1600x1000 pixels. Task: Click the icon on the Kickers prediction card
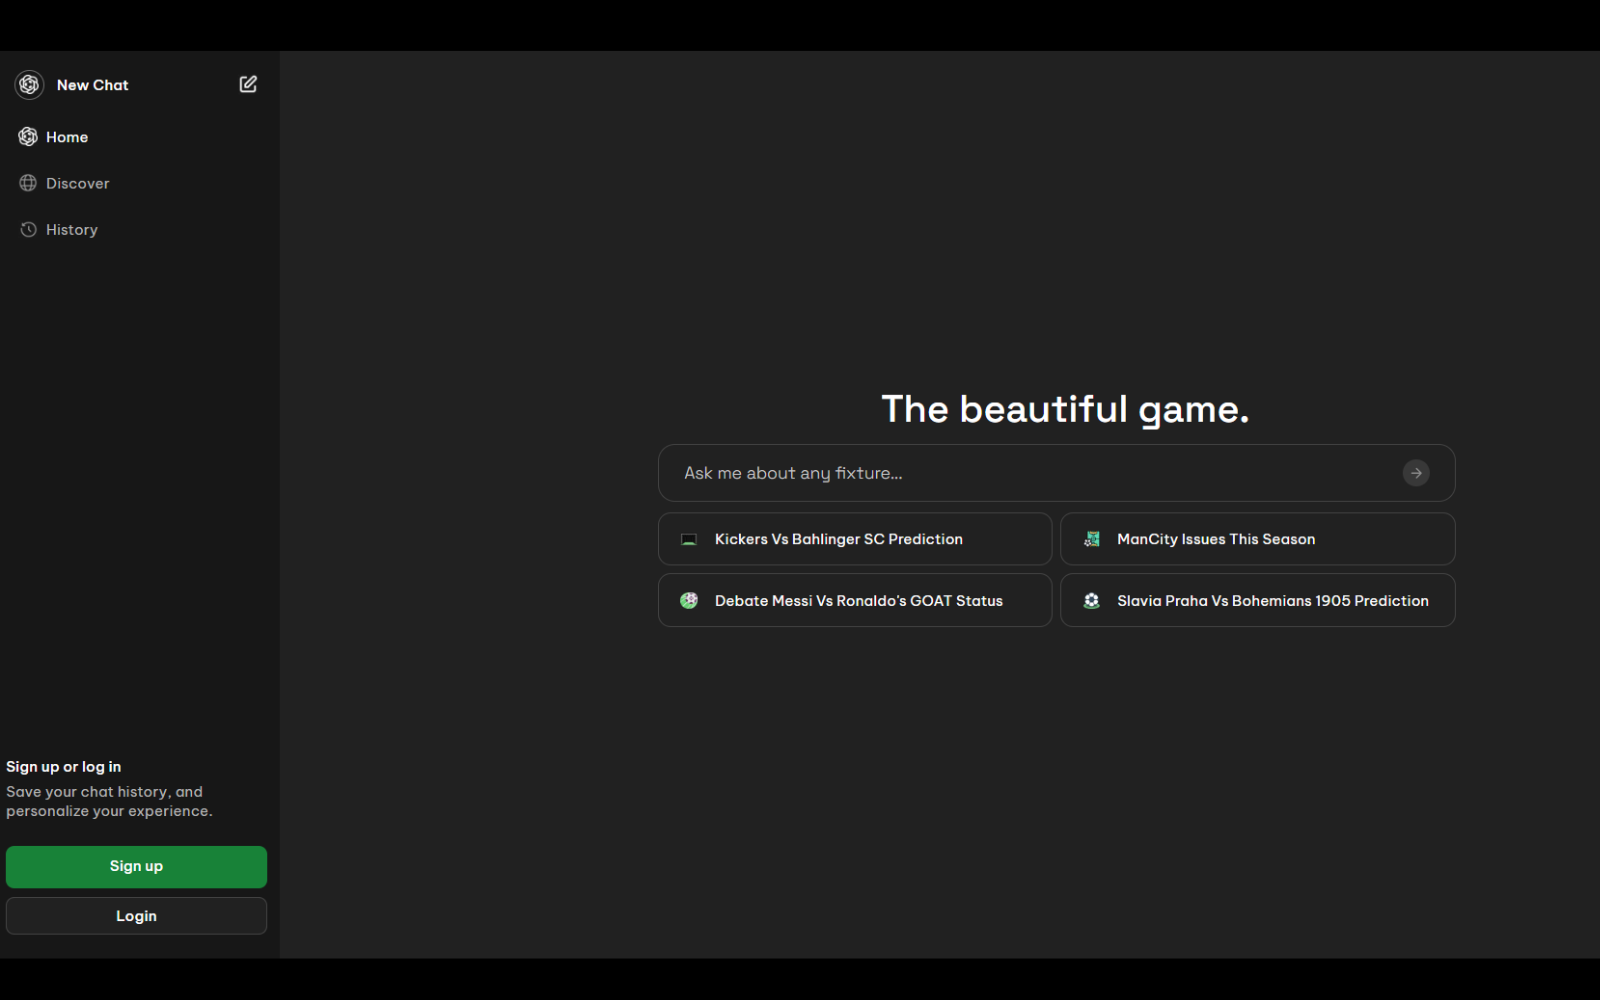[x=689, y=539]
